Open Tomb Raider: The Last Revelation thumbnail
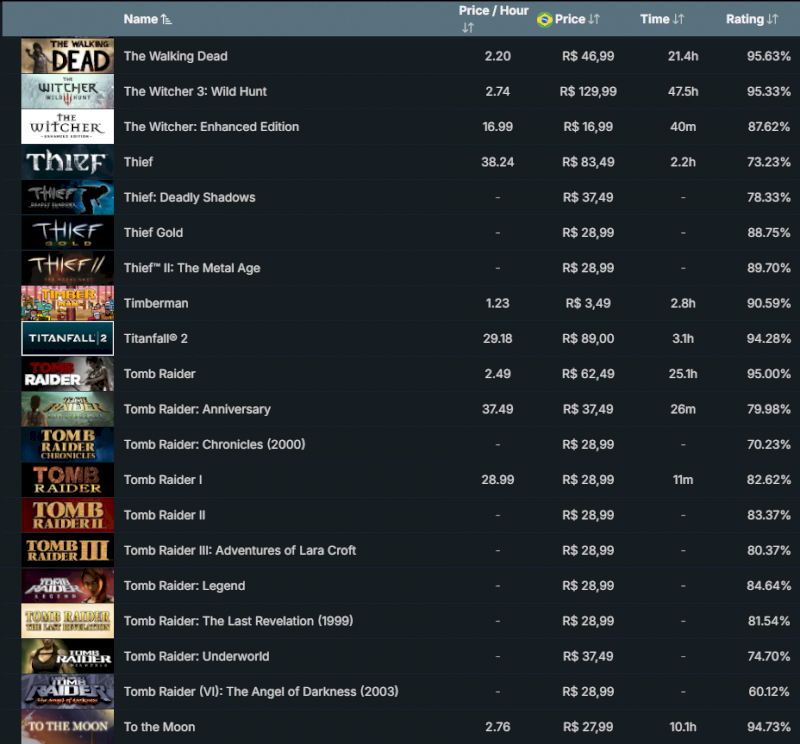 tap(67, 621)
